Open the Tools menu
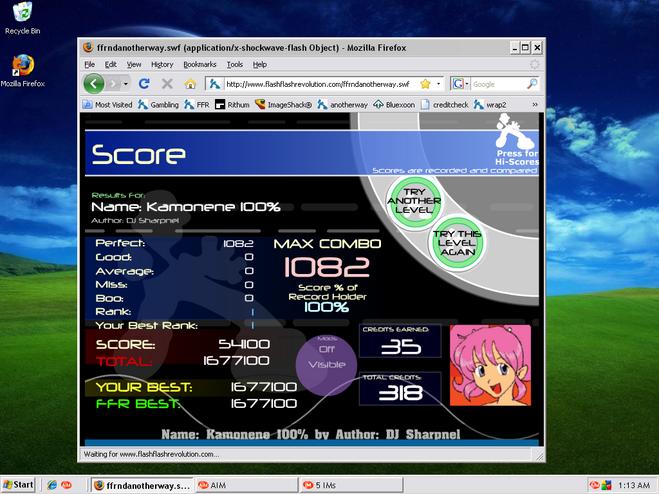This screenshot has height=494, width=659. 235,64
